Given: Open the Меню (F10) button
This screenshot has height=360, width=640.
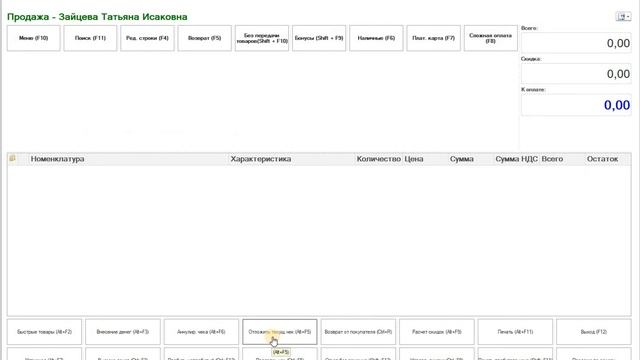Looking at the screenshot, I should point(33,38).
